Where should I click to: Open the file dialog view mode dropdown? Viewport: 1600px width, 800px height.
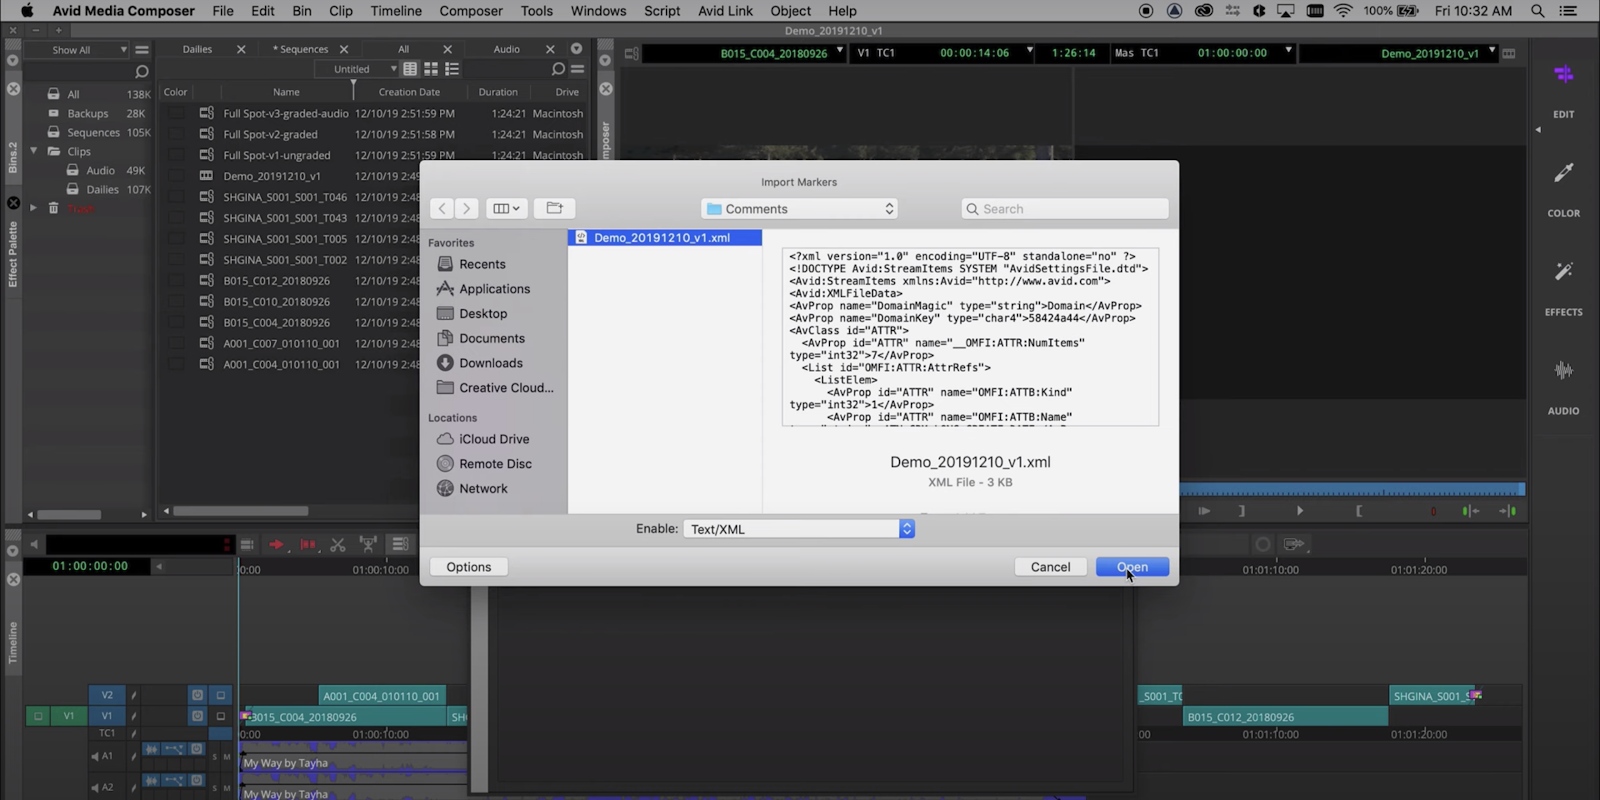click(506, 208)
